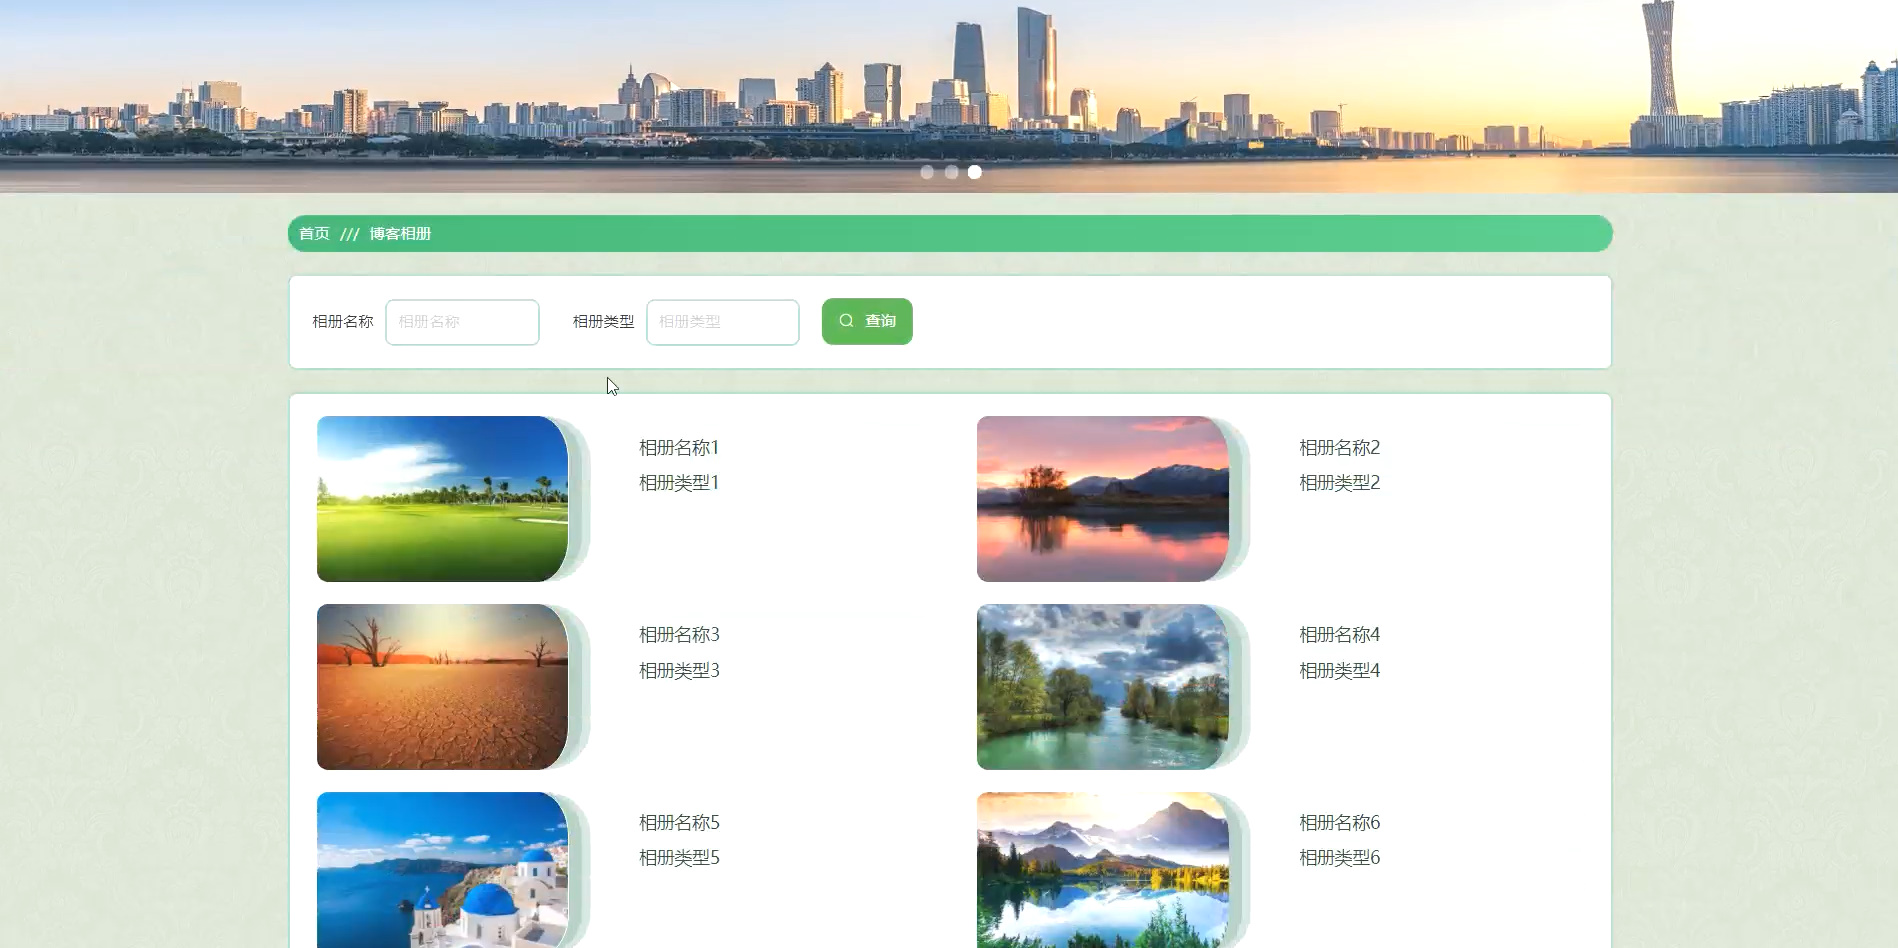Click the text 相册类型3

679,670
